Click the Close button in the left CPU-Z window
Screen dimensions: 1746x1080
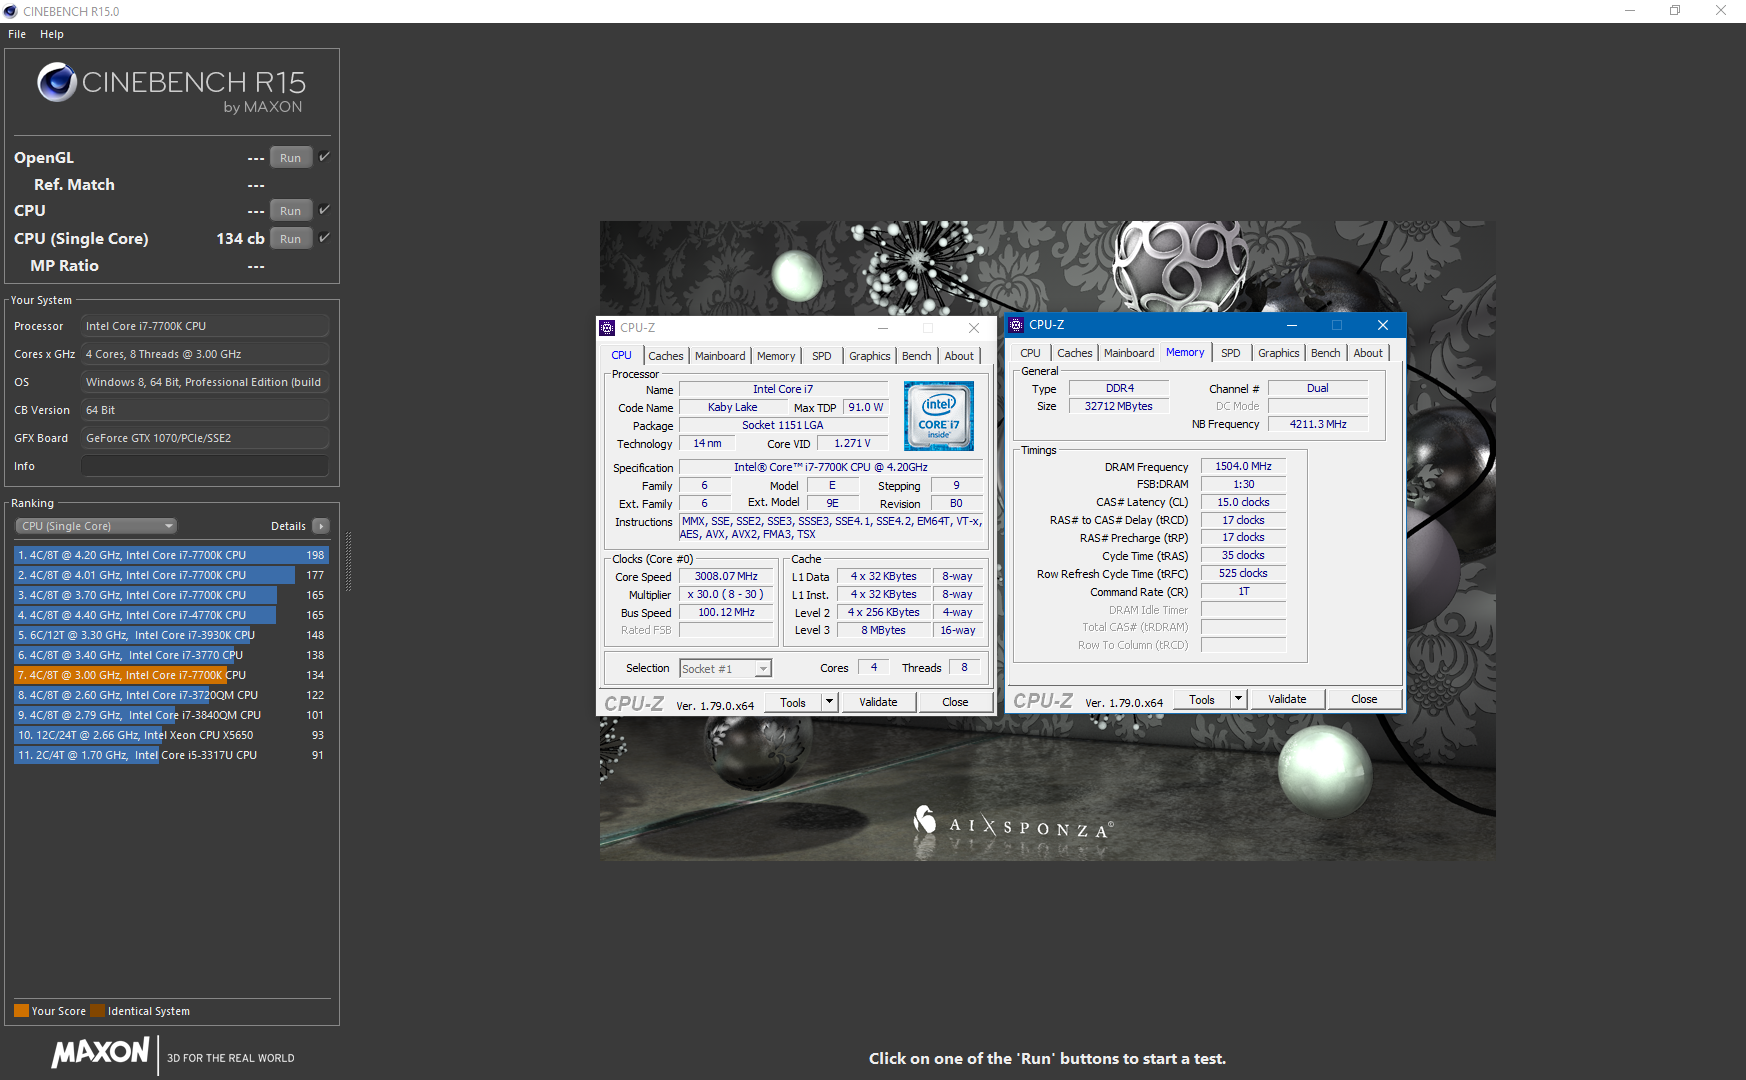(955, 702)
